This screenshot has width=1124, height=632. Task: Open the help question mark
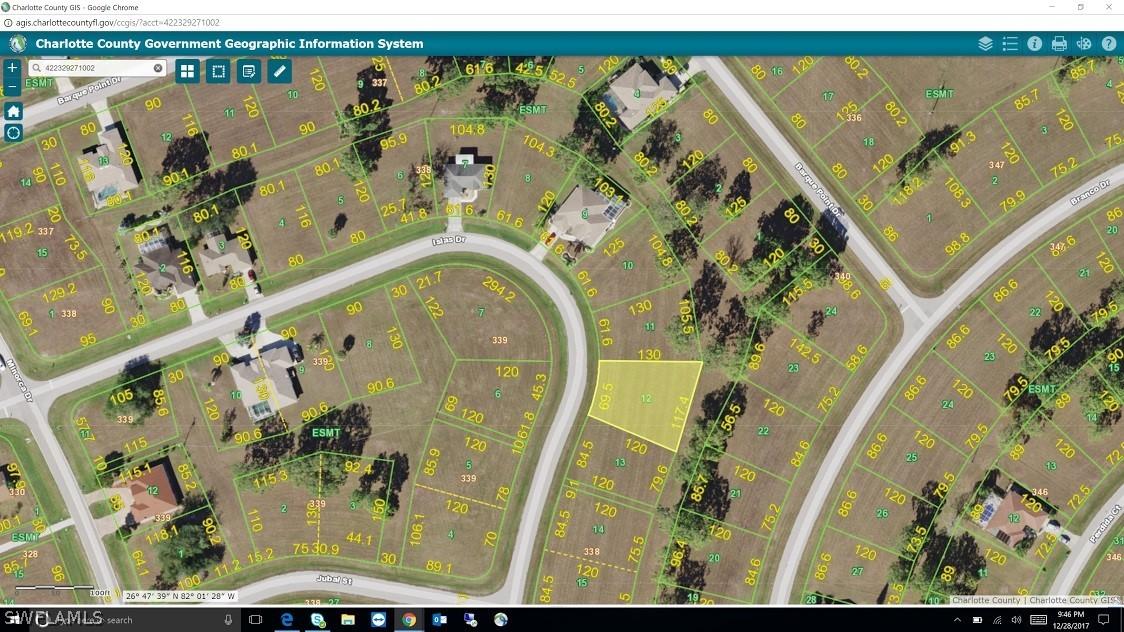[x=1109, y=44]
